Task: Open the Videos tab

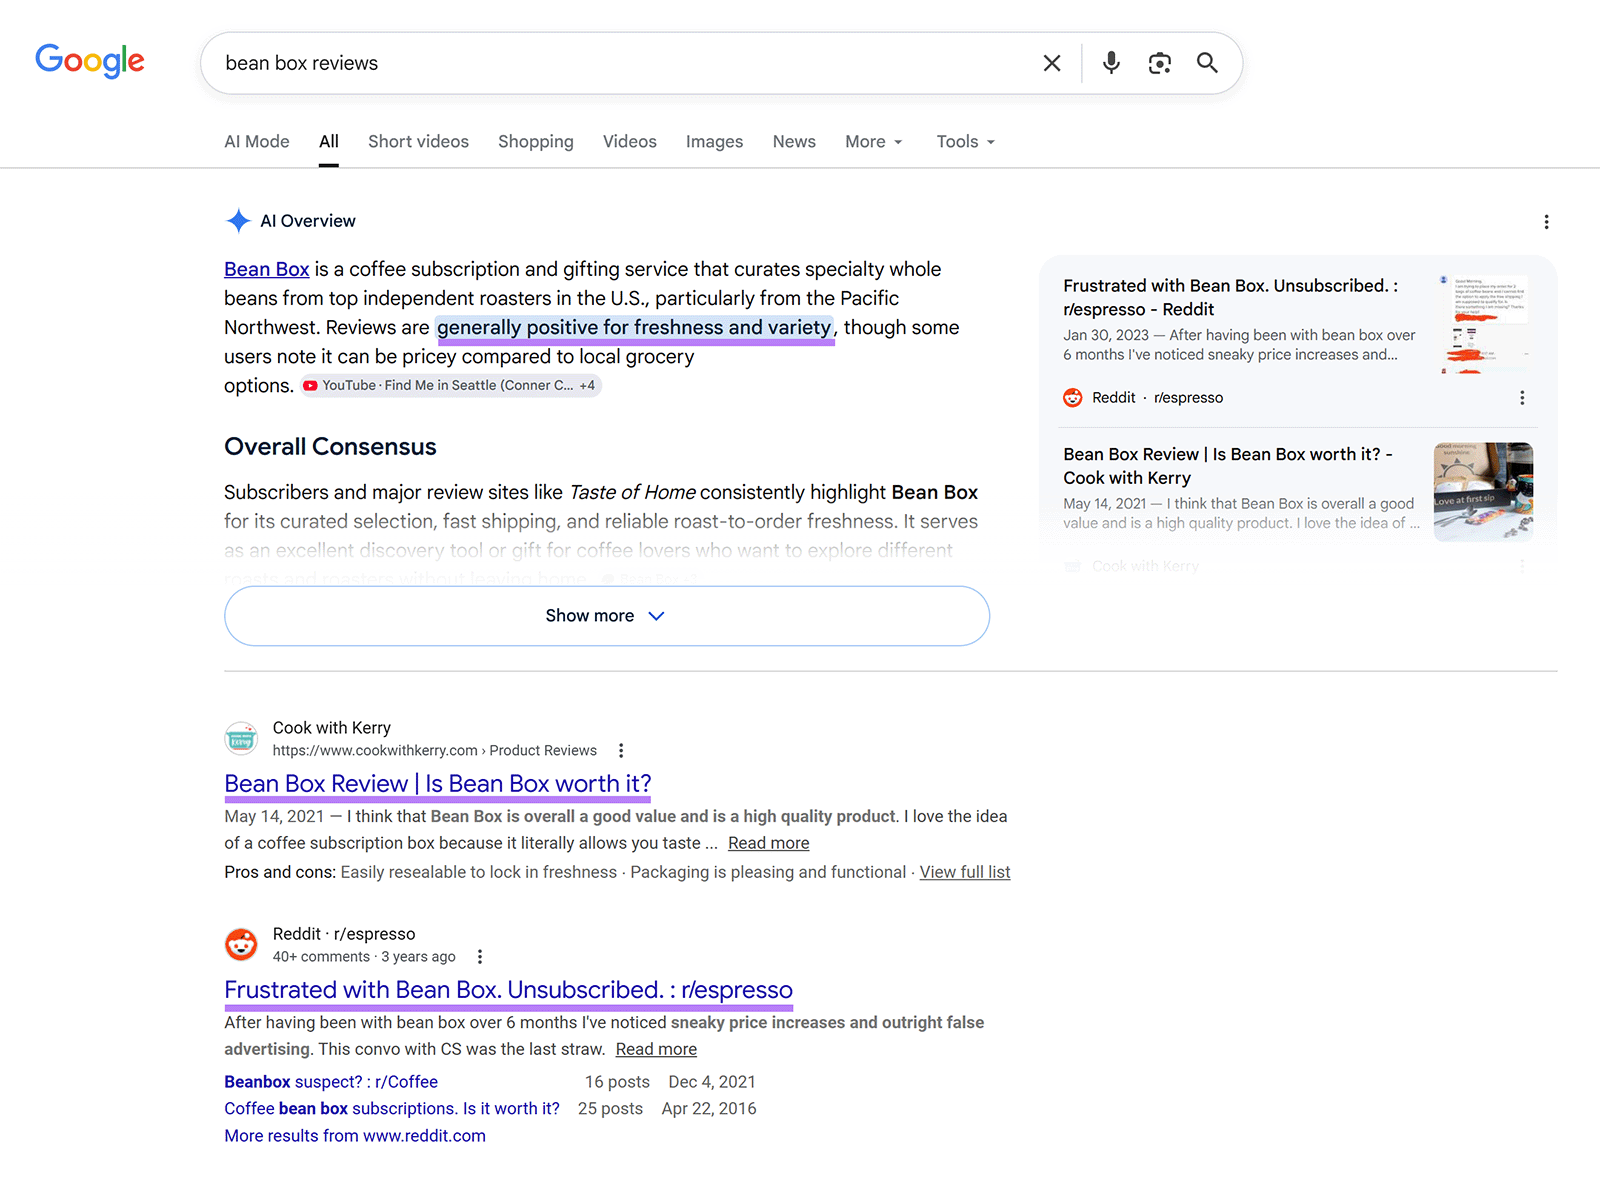Action: click(630, 142)
